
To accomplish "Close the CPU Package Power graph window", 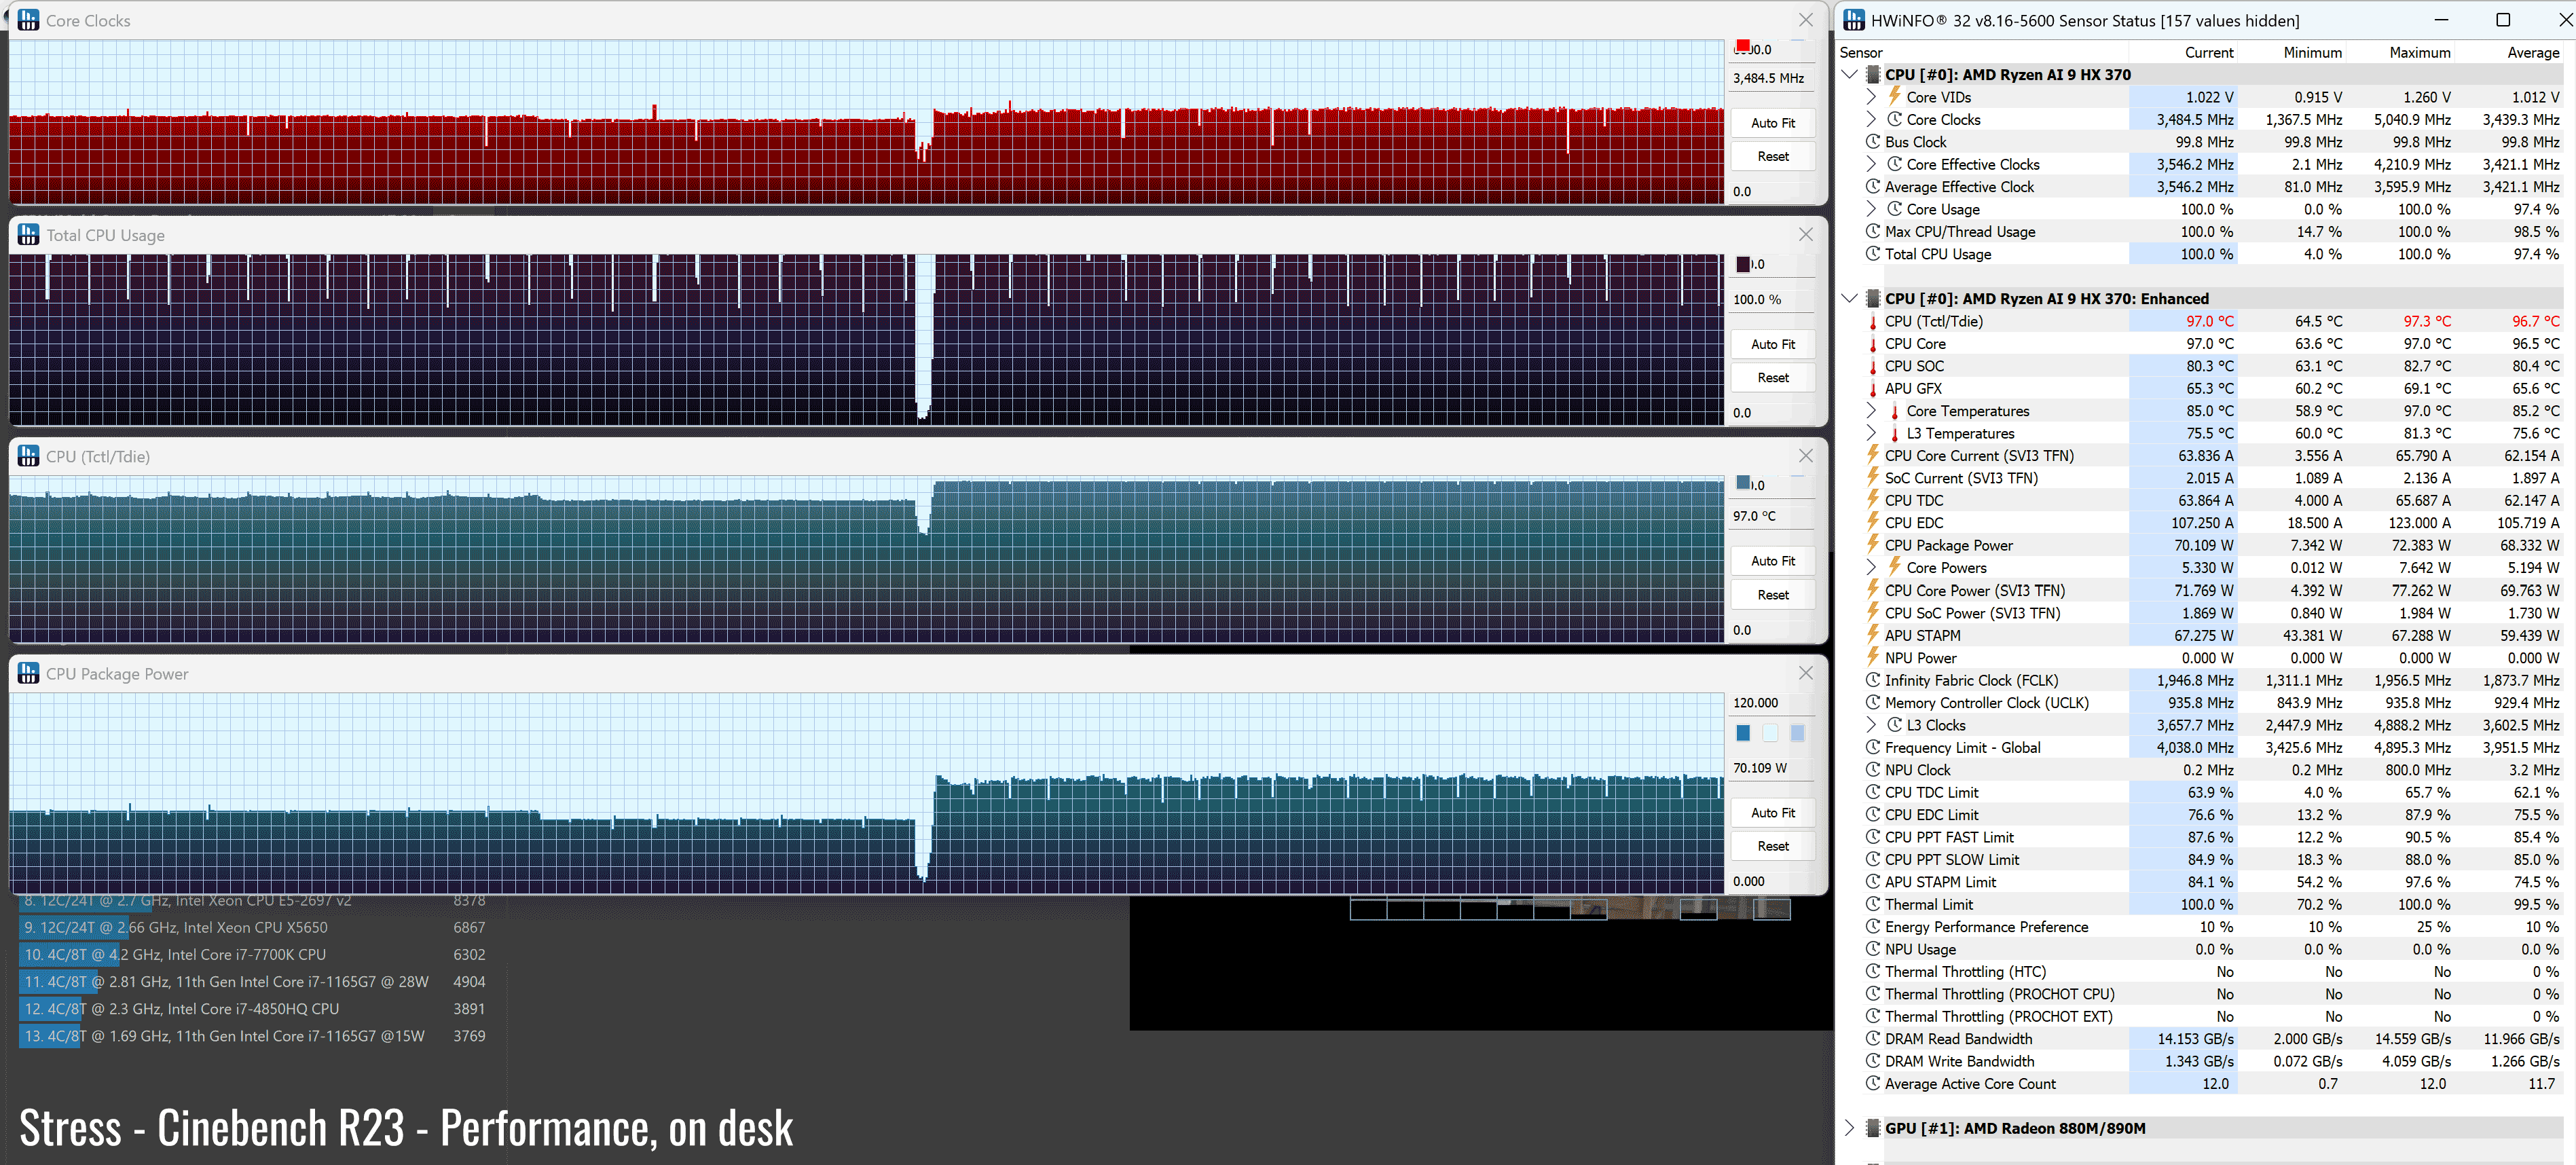I will point(1805,673).
